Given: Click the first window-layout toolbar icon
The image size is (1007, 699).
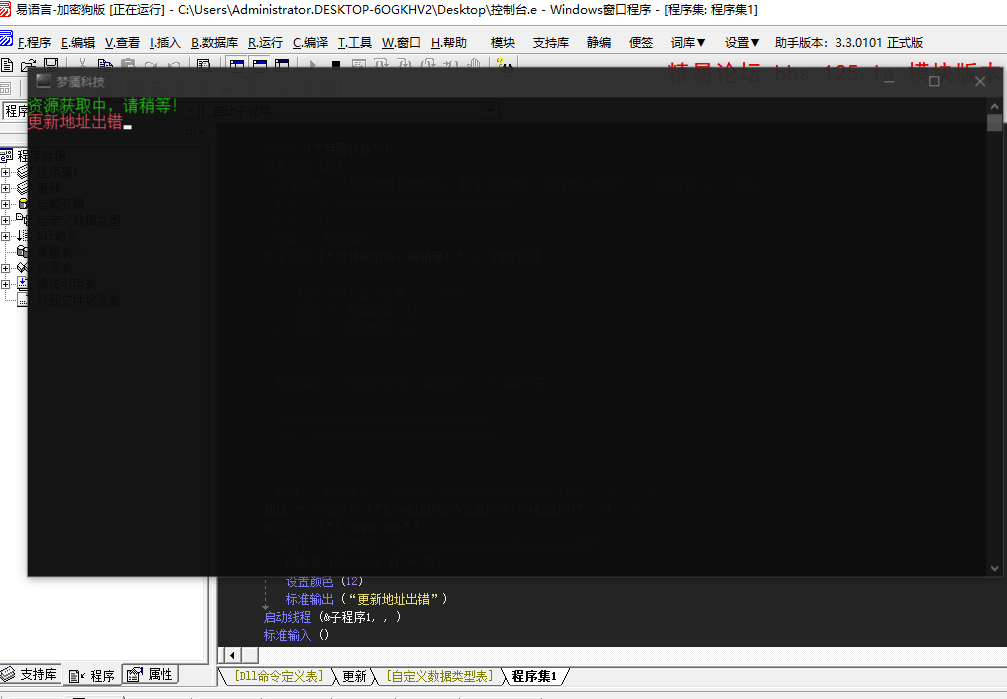Looking at the screenshot, I should click(x=237, y=64).
